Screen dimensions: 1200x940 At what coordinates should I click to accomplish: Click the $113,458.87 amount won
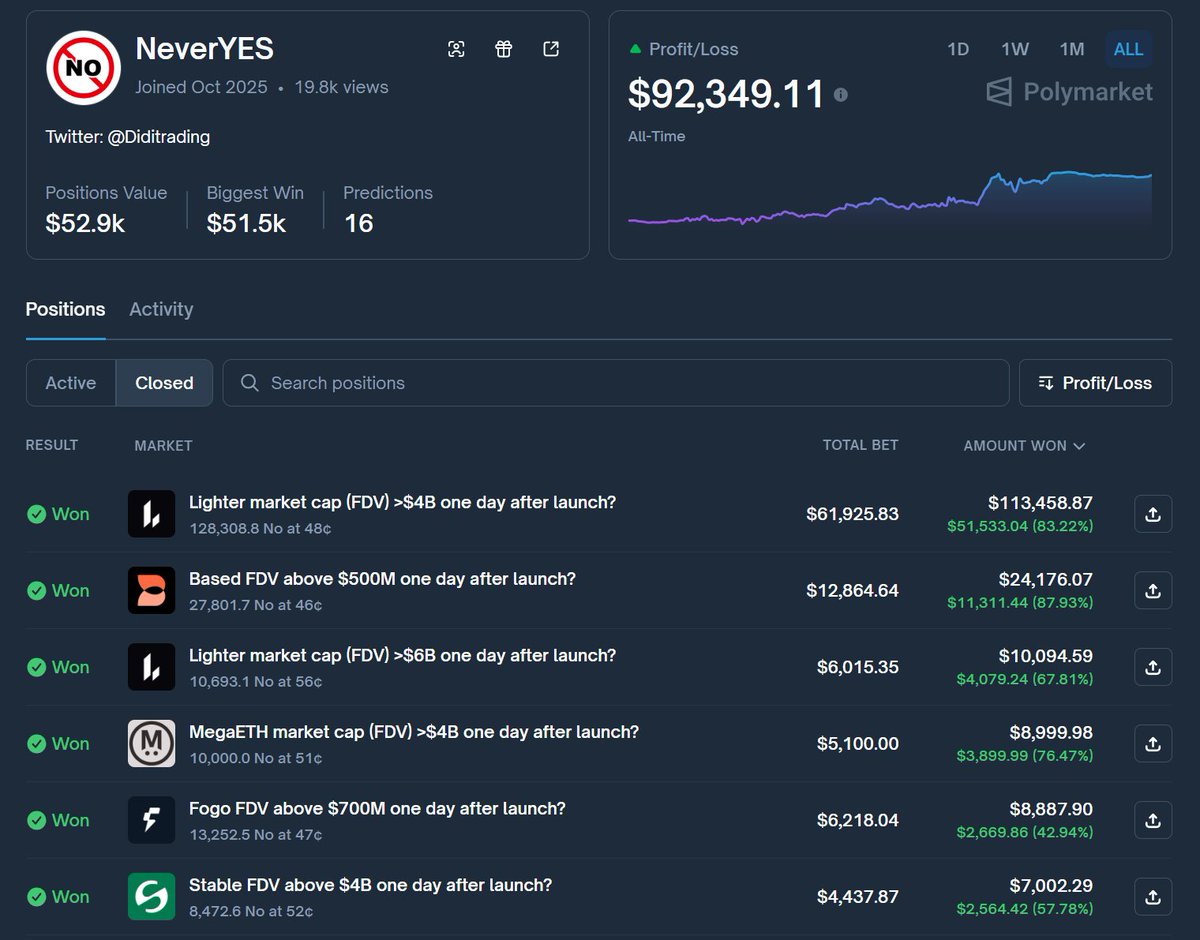[1040, 503]
